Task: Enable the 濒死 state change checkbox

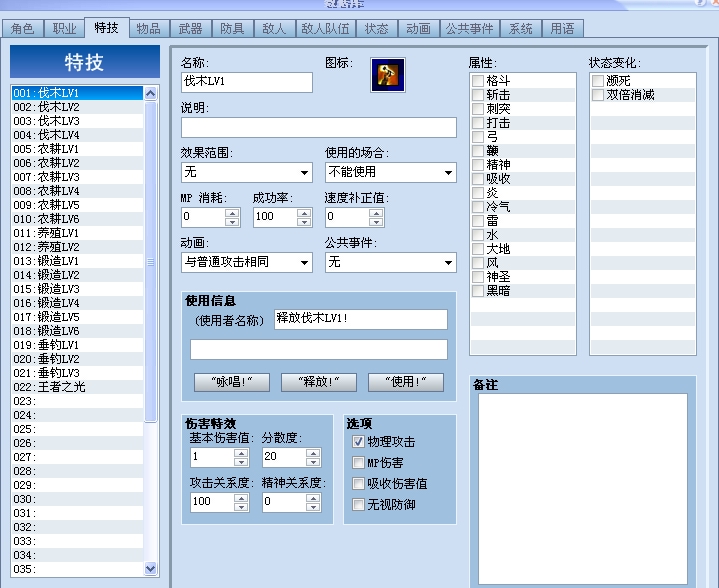Action: click(597, 81)
